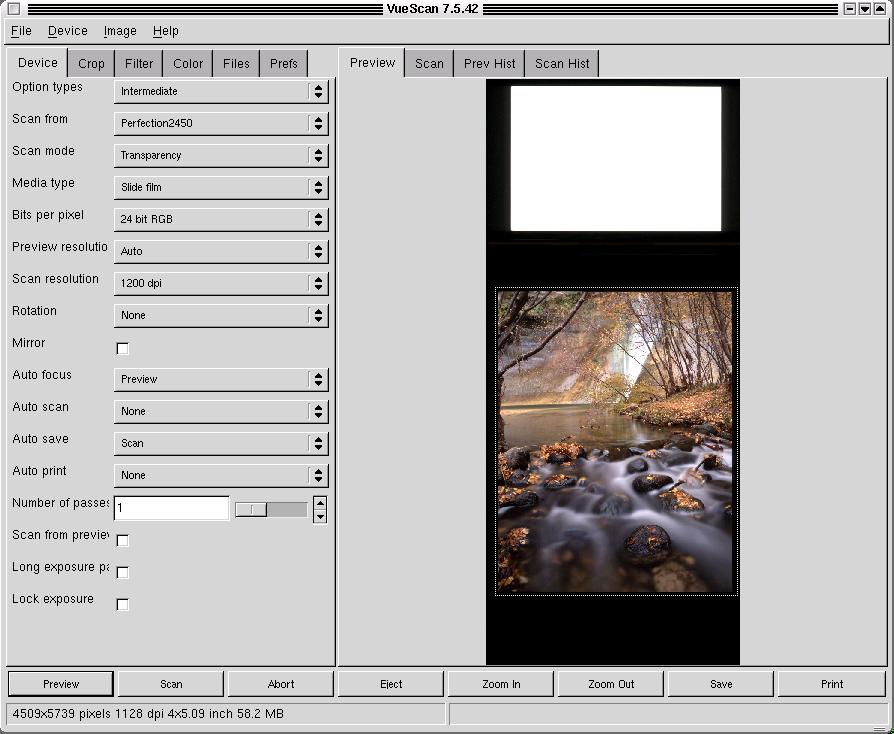
Task: Toggle the Scan from preview checkbox
Action: tap(123, 540)
